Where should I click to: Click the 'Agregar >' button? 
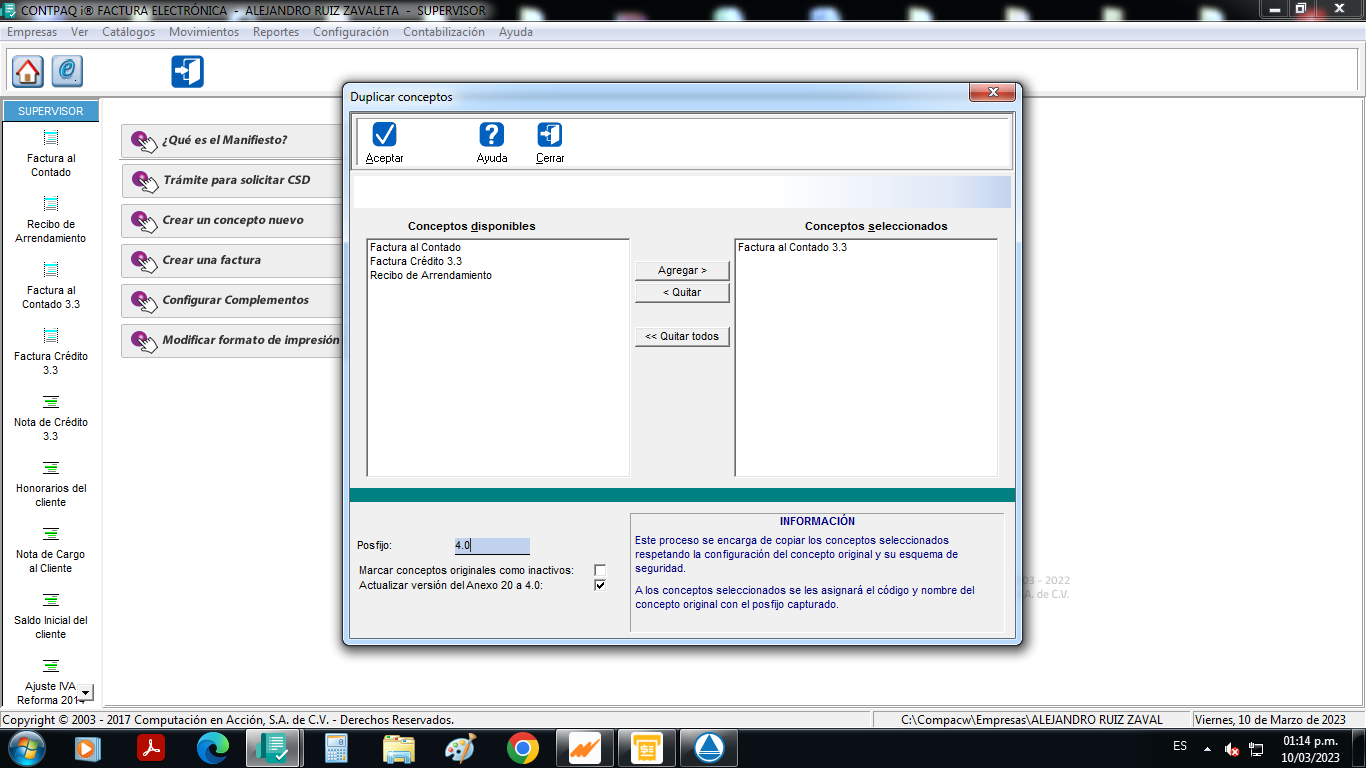pyautogui.click(x=682, y=271)
